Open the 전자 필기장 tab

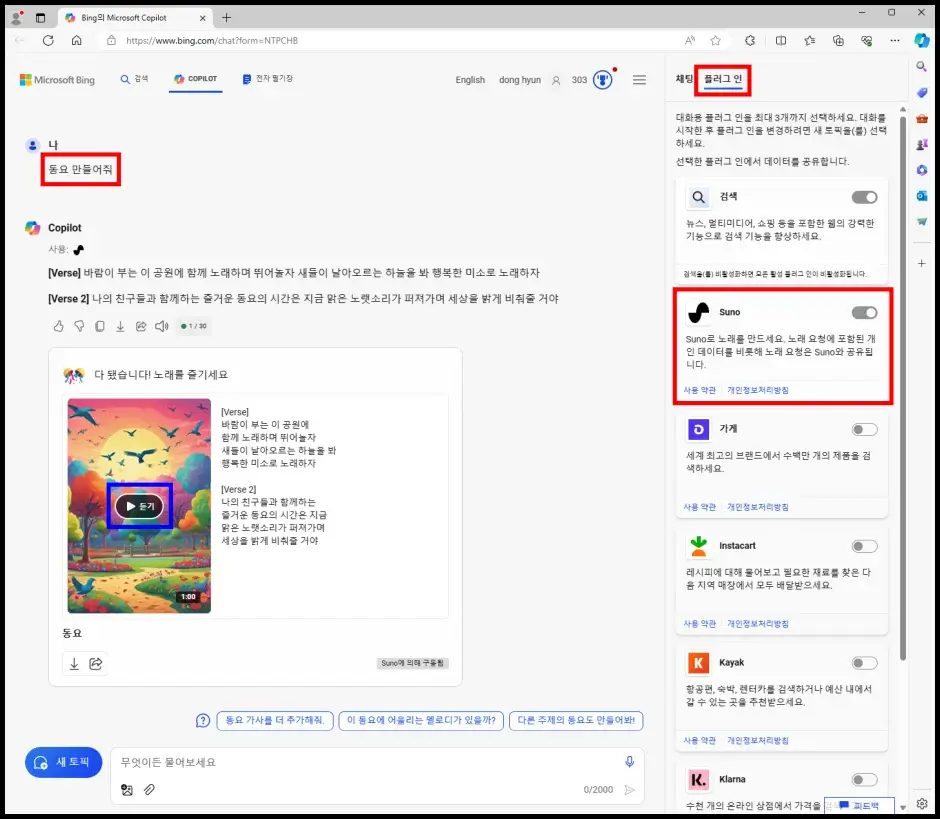[267, 79]
